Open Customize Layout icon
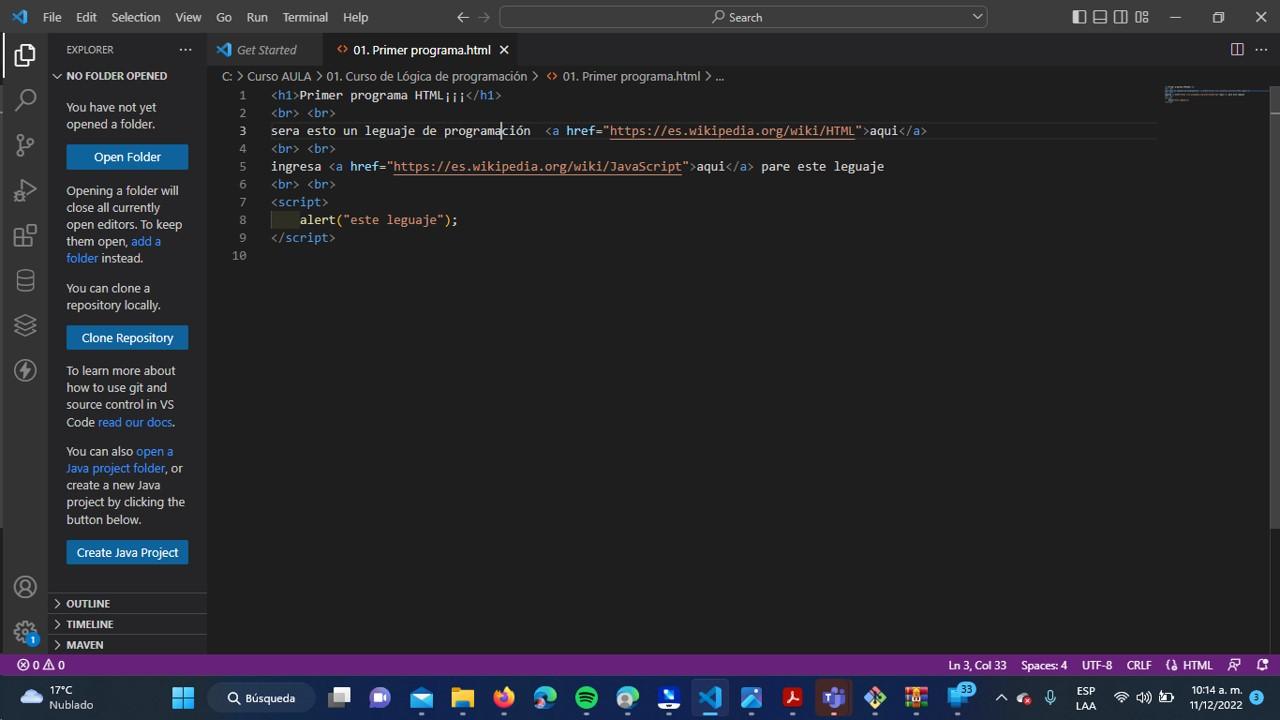 [1142, 17]
